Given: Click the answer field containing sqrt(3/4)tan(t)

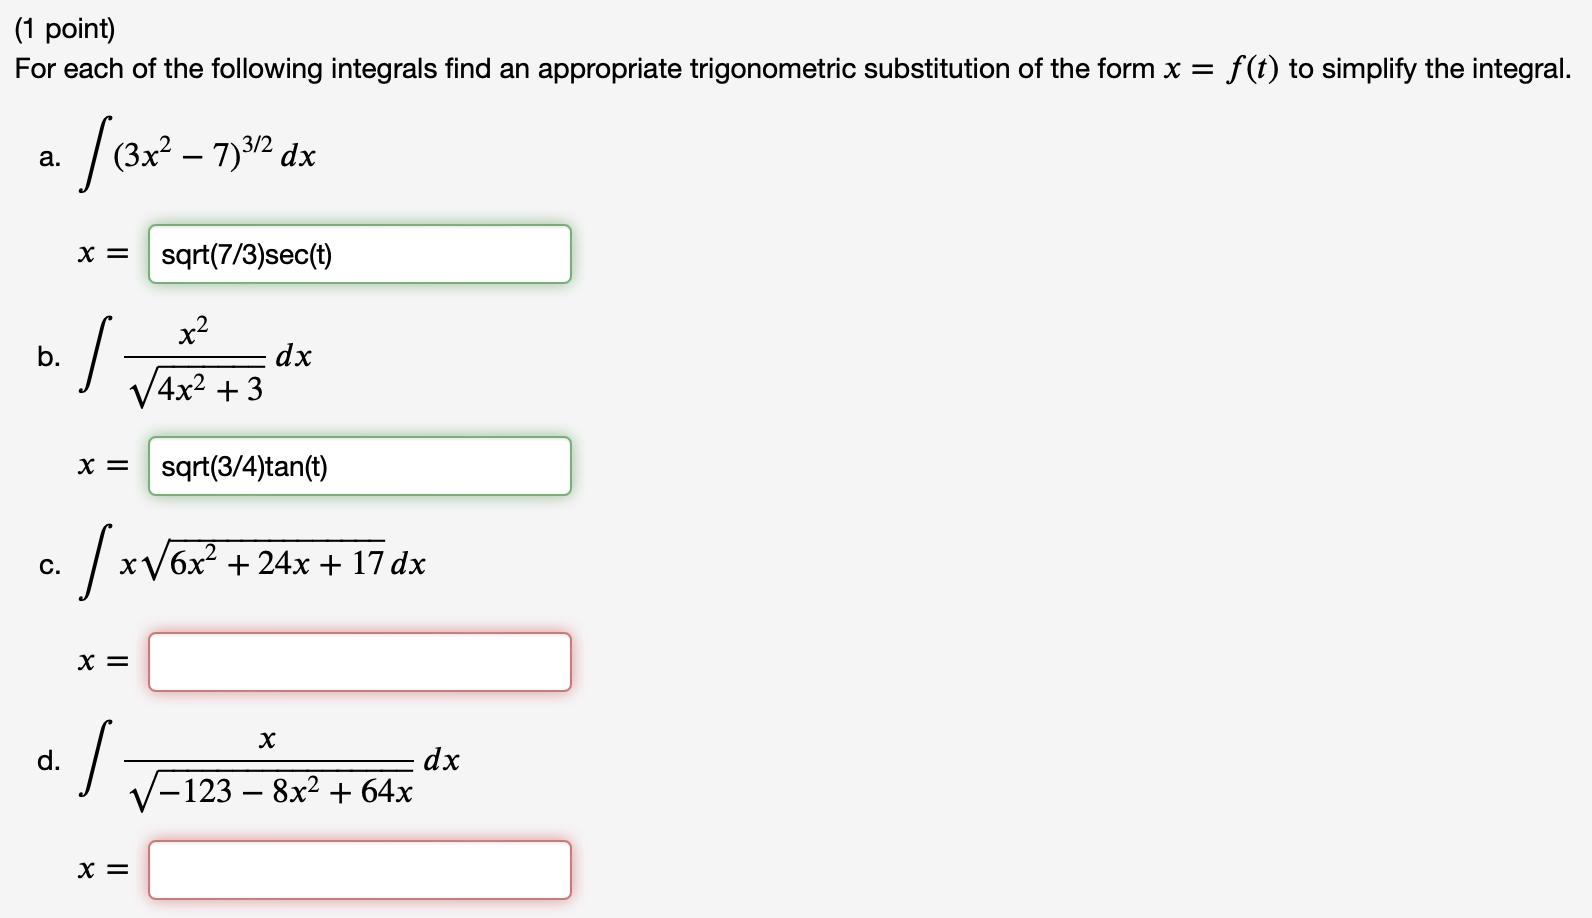Looking at the screenshot, I should coord(360,465).
